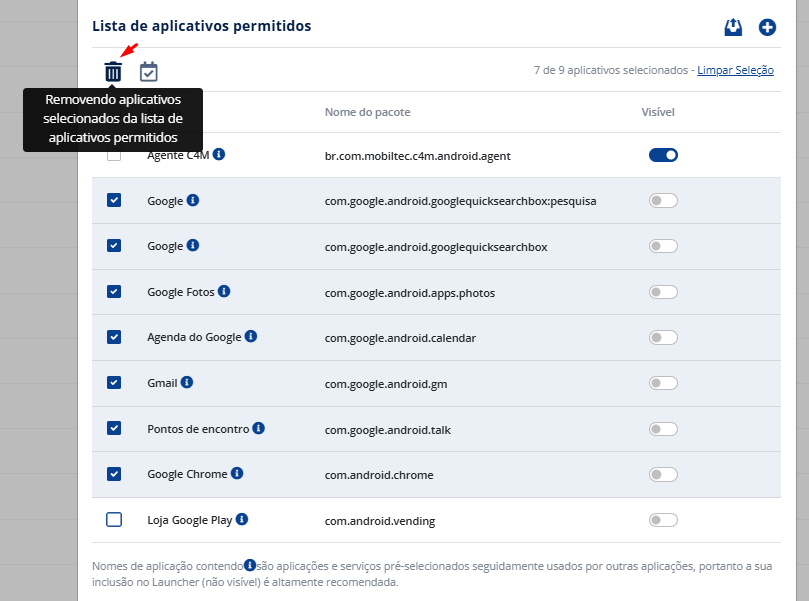Open info icon beside Loja Google Play
Viewport: 809px width, 601px height.
coord(242,519)
